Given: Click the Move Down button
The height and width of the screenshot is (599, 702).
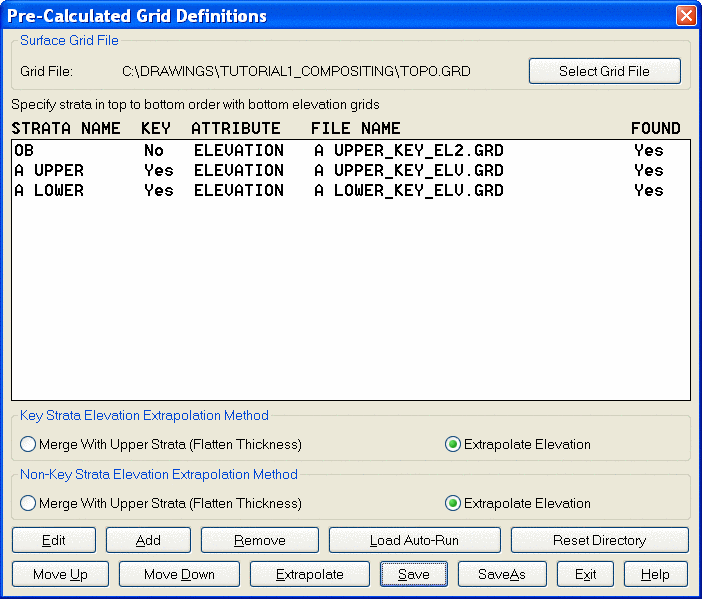Looking at the screenshot, I should coord(179,574).
